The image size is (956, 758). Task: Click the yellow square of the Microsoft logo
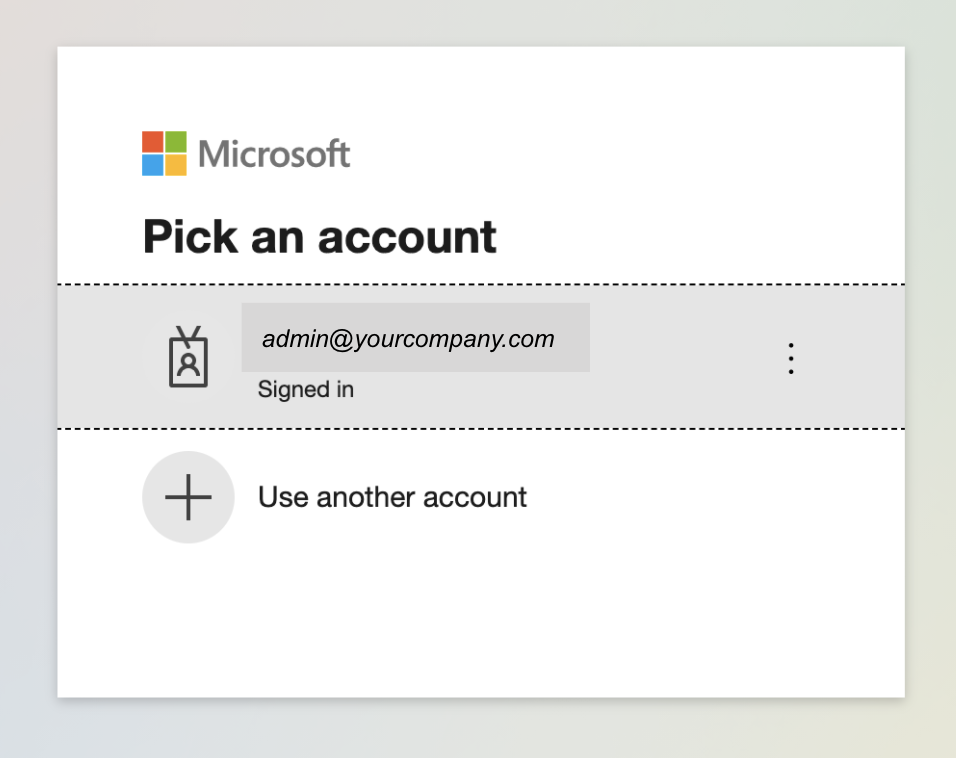[176, 165]
